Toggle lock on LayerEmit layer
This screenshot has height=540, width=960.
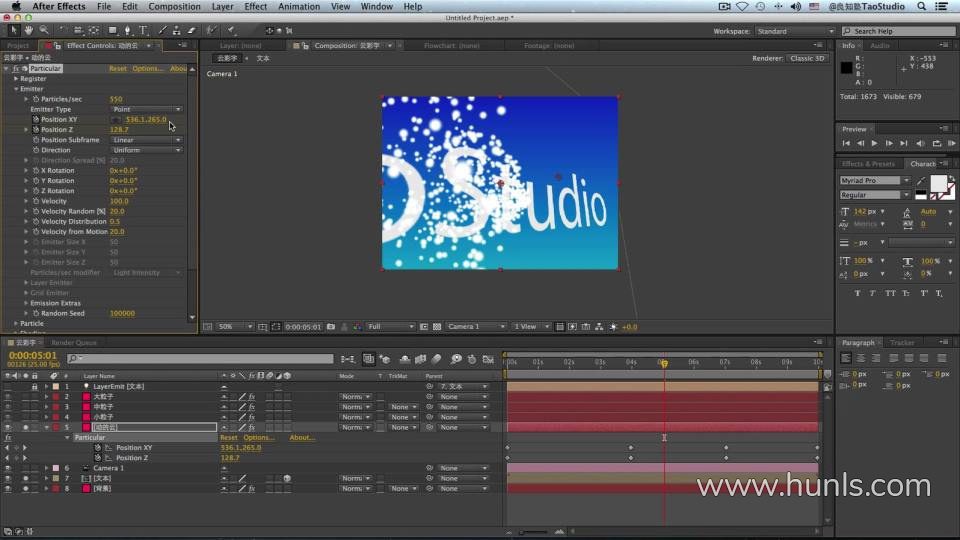[x=34, y=387]
